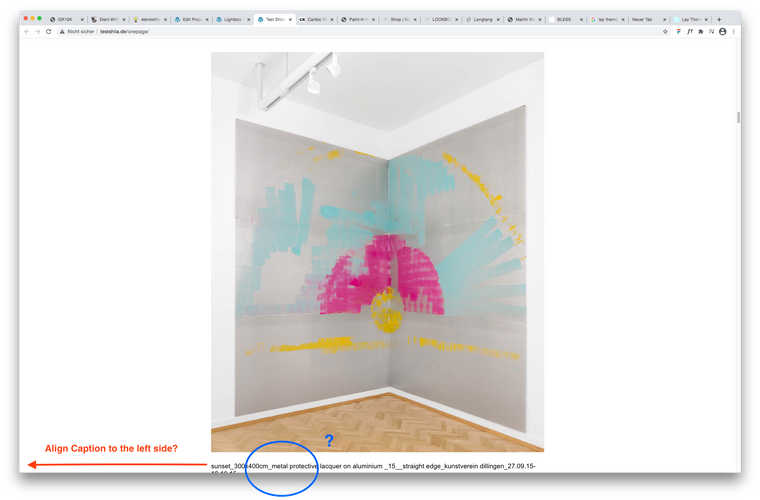This screenshot has height=500, width=760.
Task: Click the sunset artwork image
Action: coord(377,250)
